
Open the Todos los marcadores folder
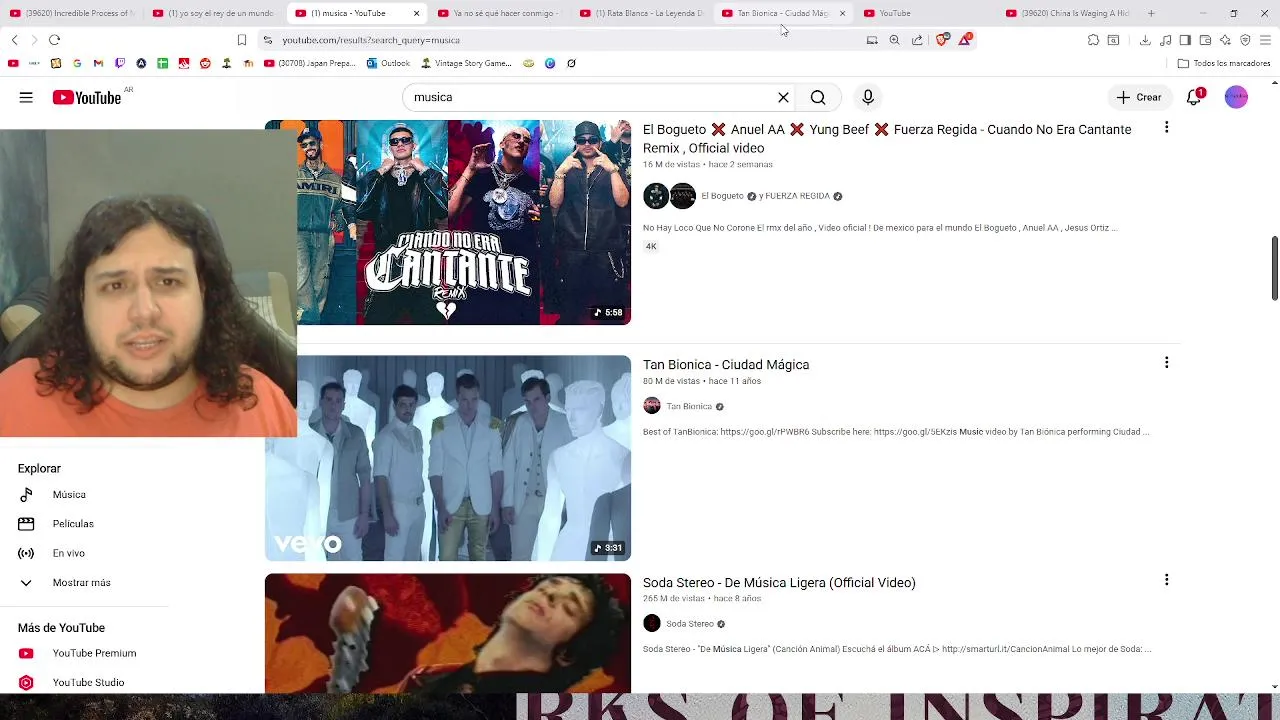pos(1224,63)
